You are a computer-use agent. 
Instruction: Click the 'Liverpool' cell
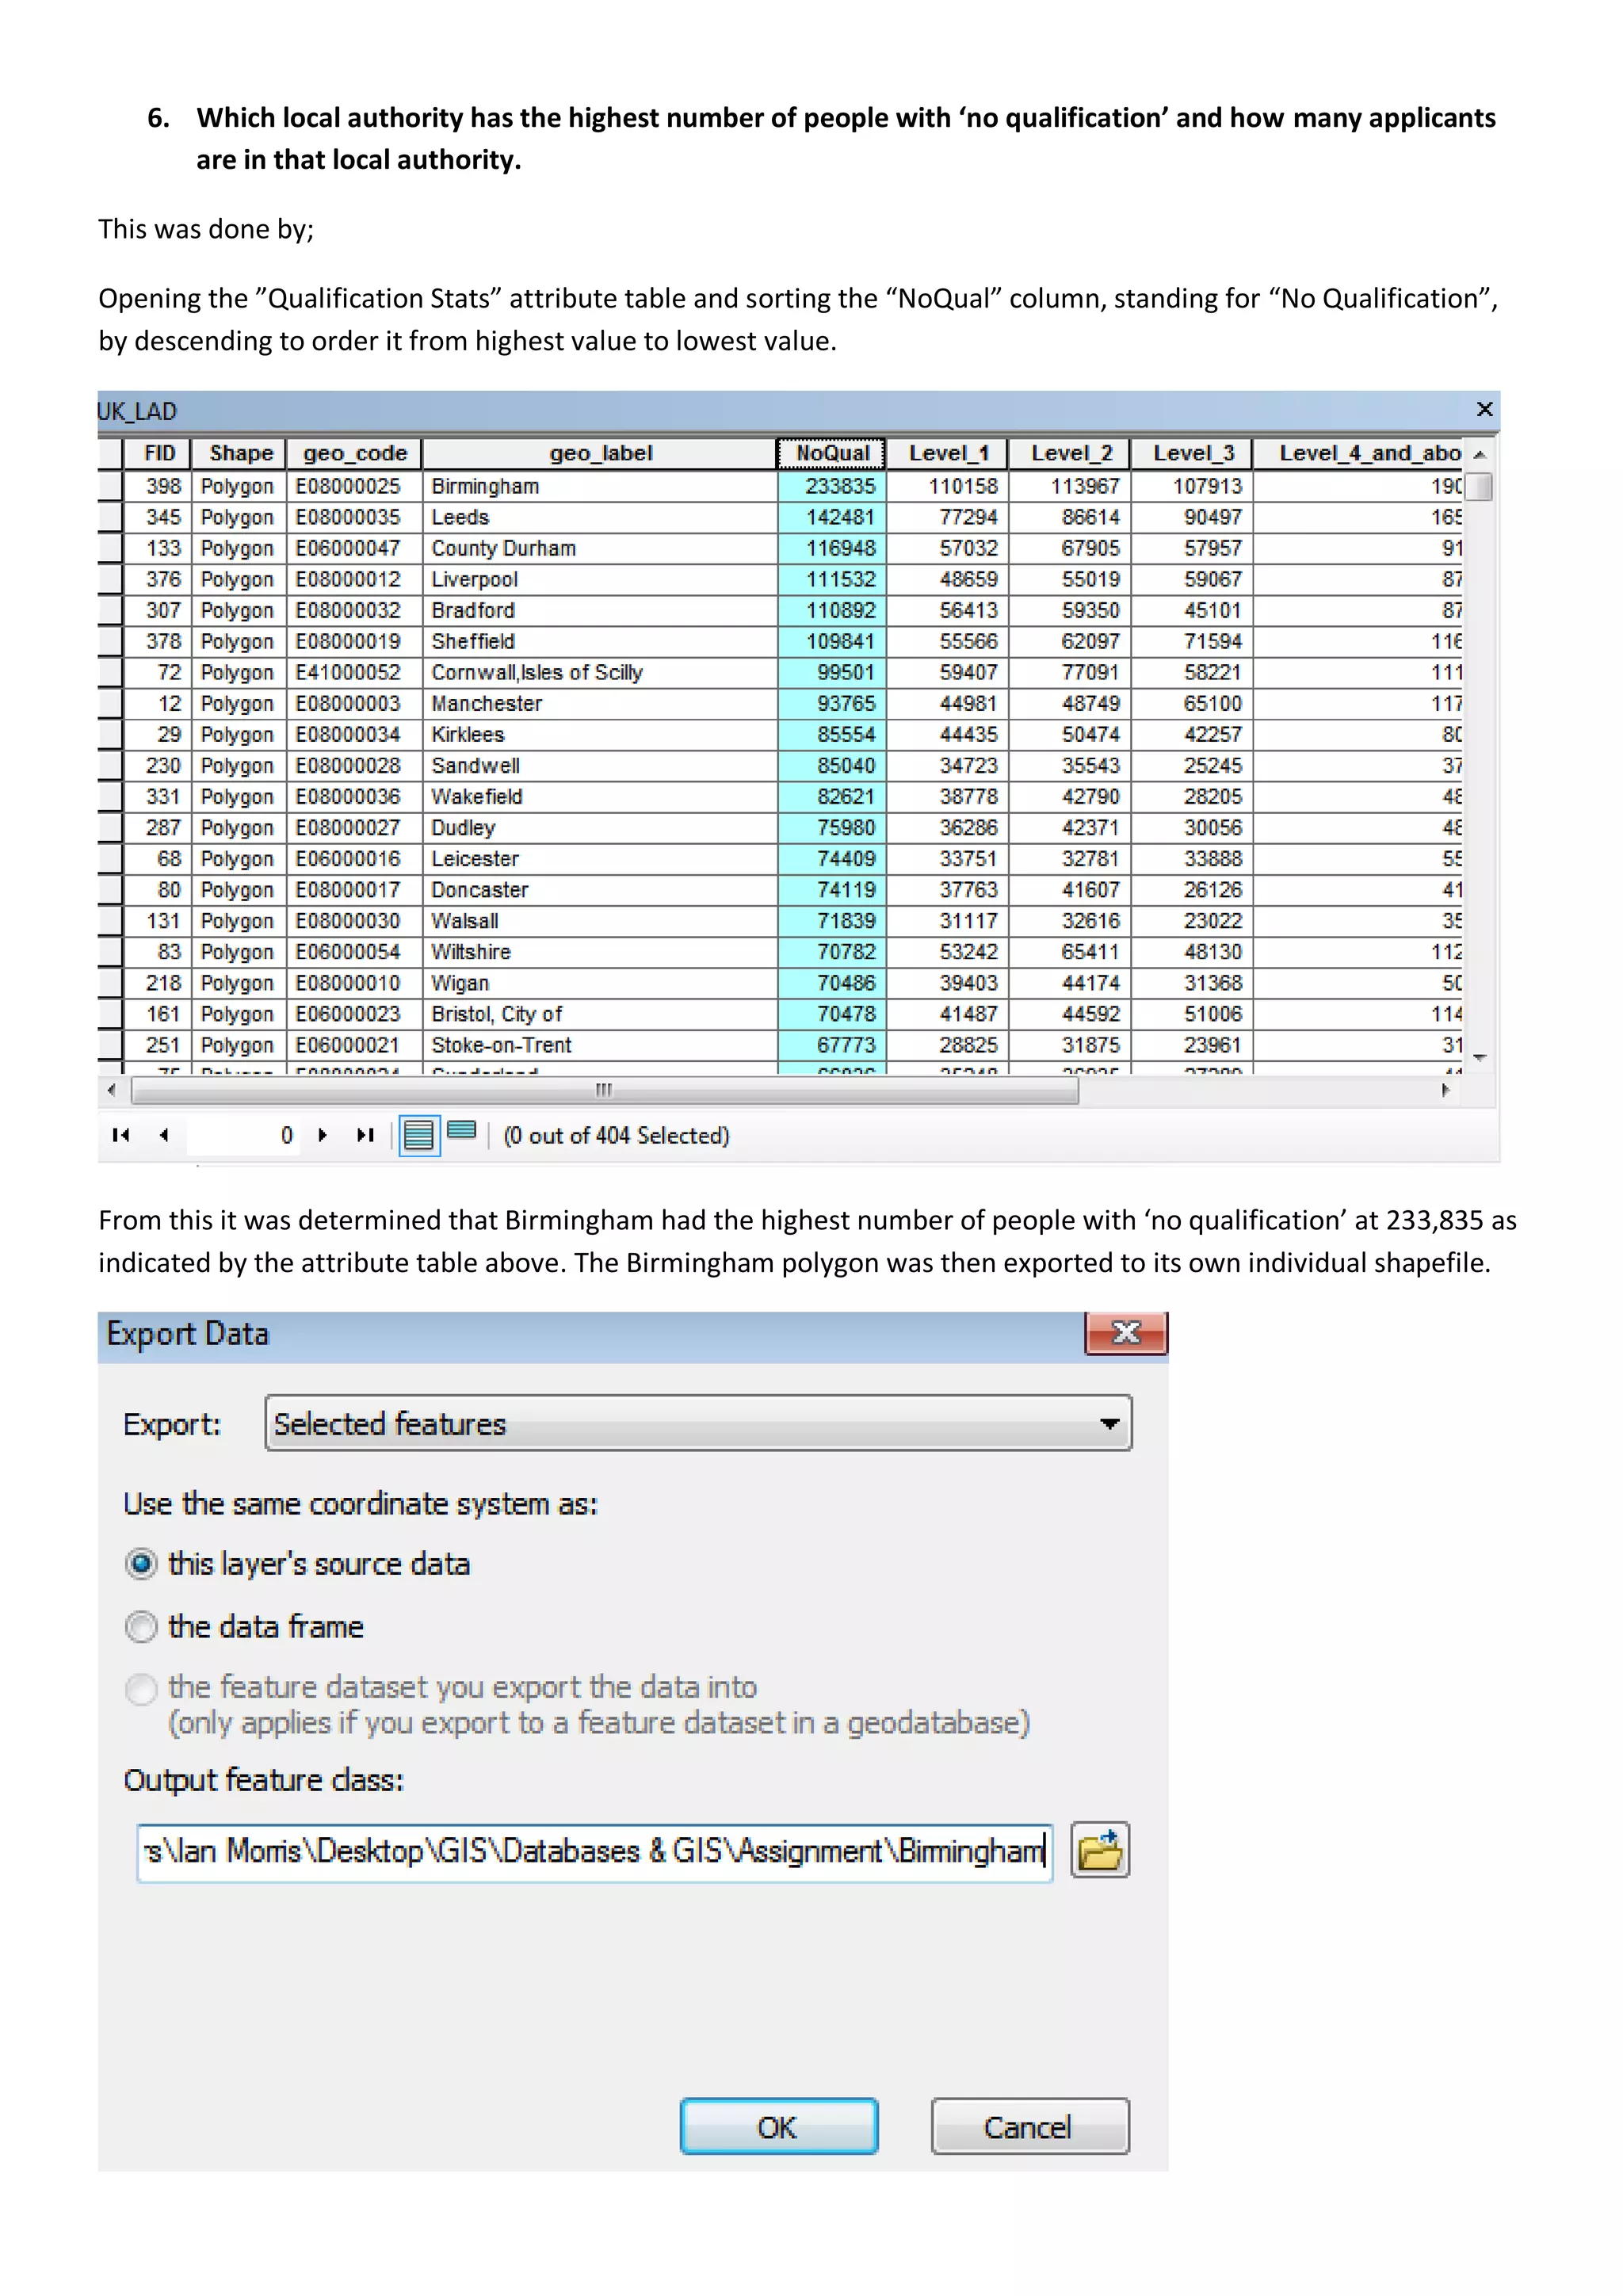pos(600,579)
